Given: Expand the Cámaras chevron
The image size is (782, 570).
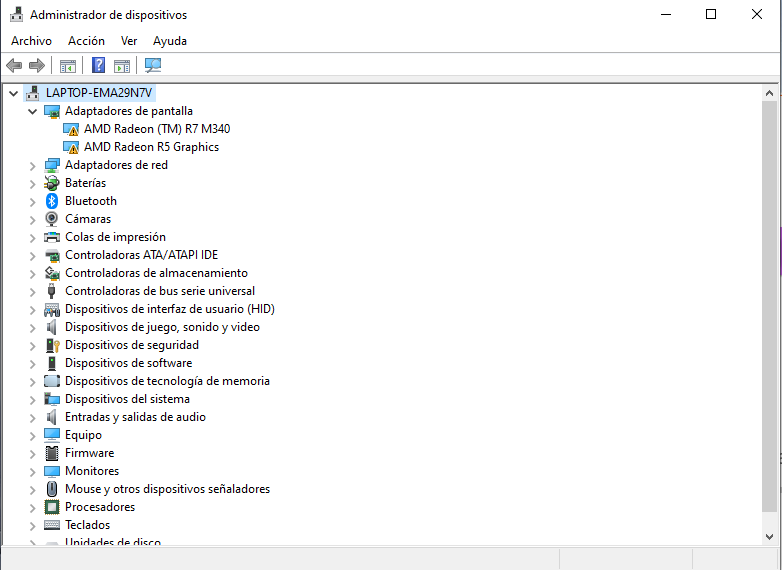Looking at the screenshot, I should [x=32, y=219].
